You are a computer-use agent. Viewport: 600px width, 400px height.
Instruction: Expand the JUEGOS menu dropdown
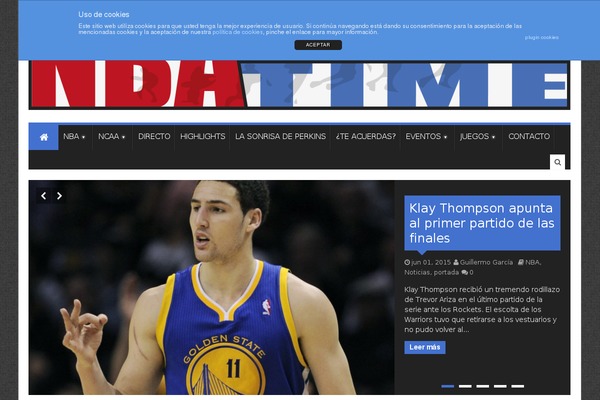coord(478,137)
